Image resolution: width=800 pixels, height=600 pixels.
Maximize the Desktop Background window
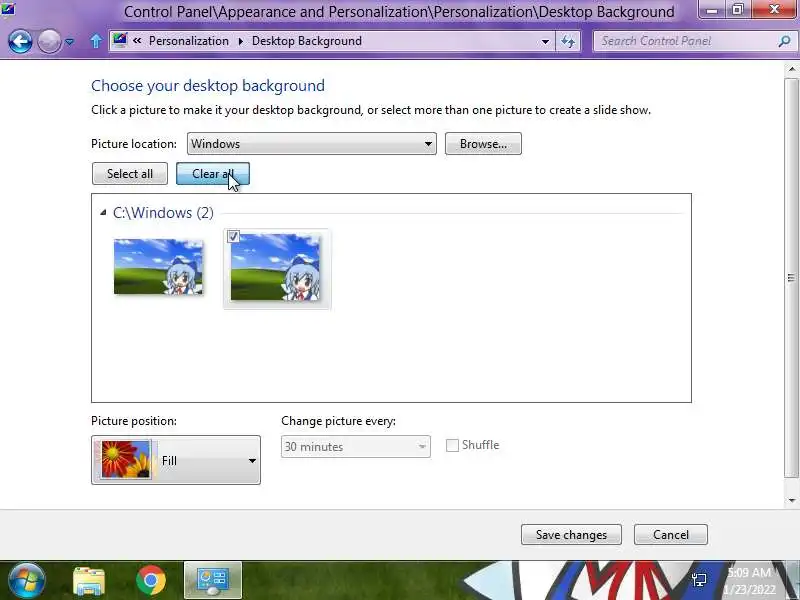[x=738, y=10]
